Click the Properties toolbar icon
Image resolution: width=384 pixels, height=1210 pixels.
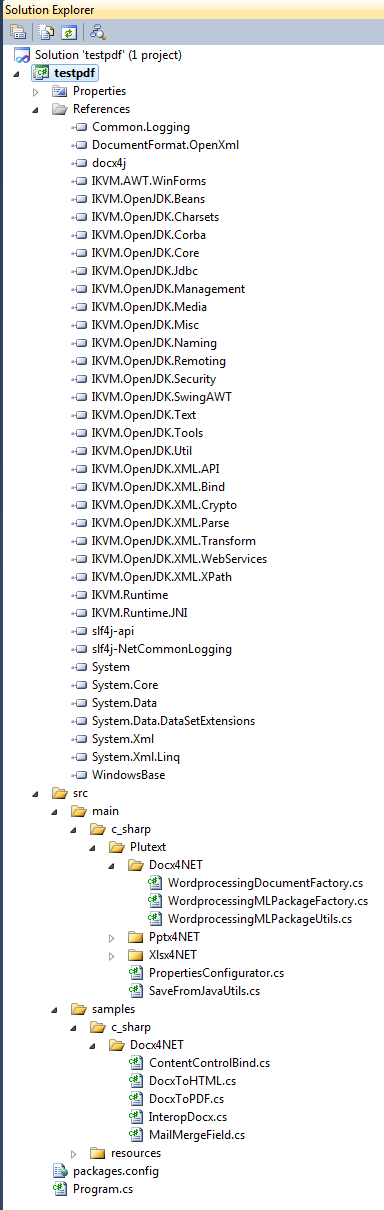pyautogui.click(x=18, y=32)
